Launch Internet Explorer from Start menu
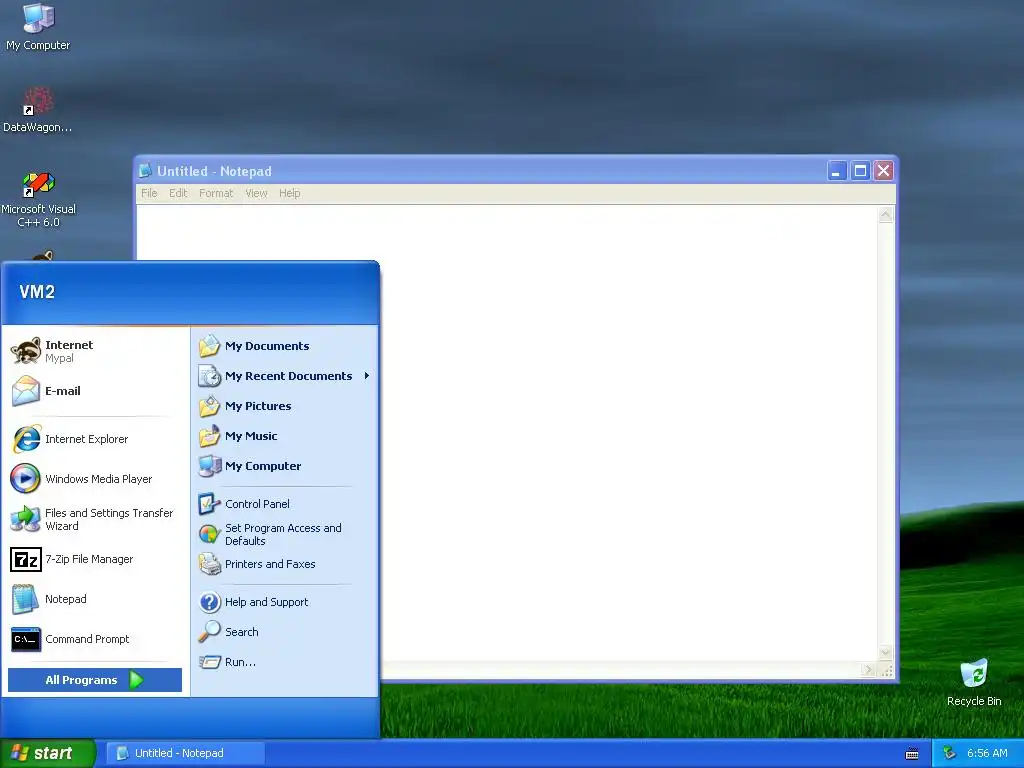1024x768 pixels. pyautogui.click(x=95, y=439)
